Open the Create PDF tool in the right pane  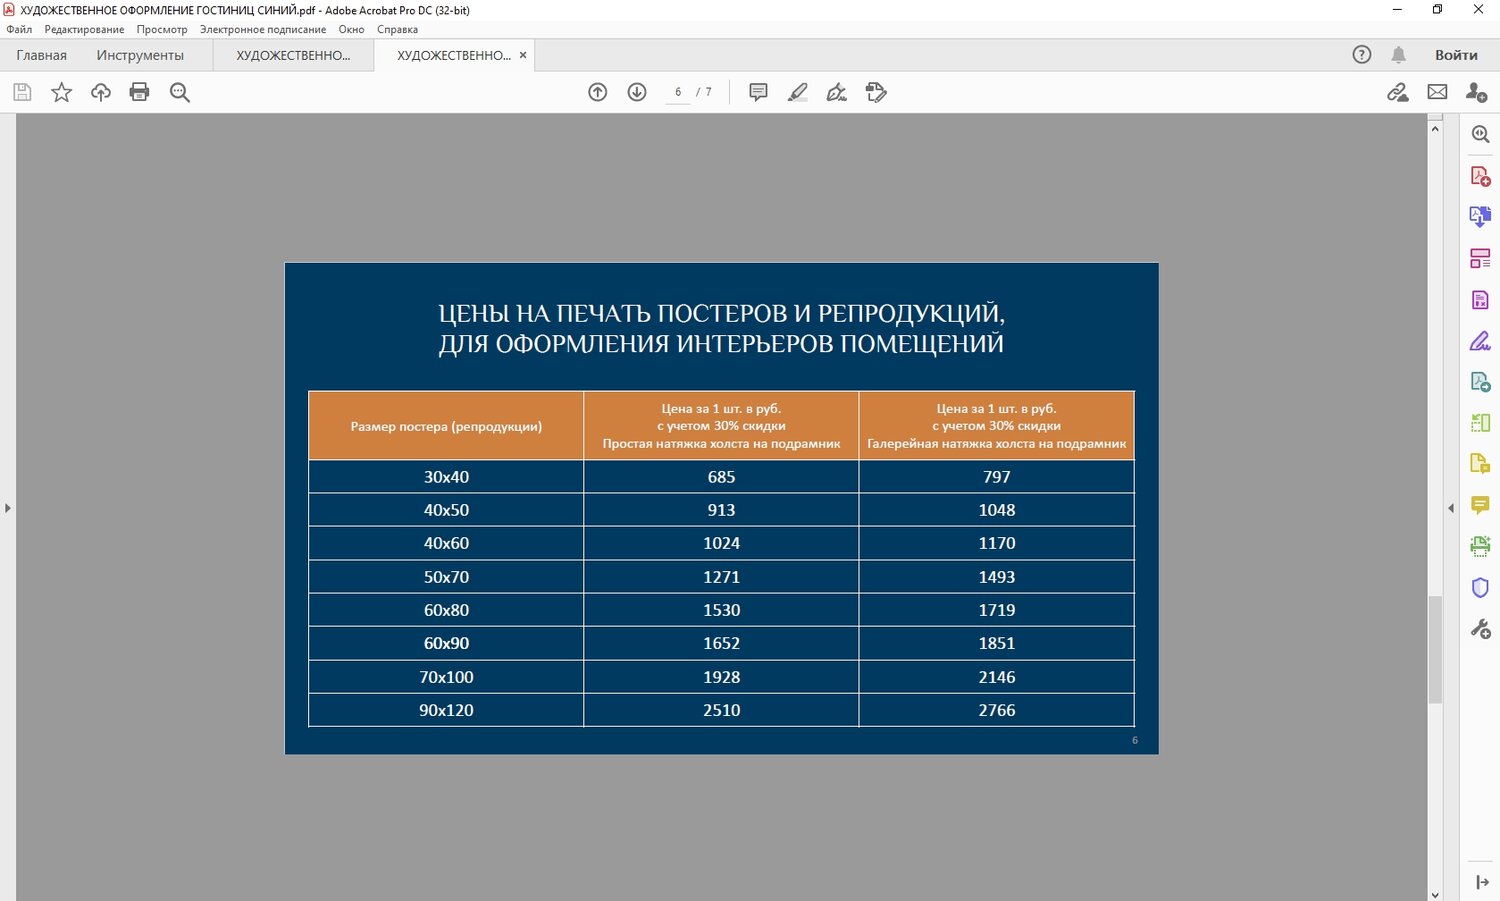pyautogui.click(x=1481, y=176)
